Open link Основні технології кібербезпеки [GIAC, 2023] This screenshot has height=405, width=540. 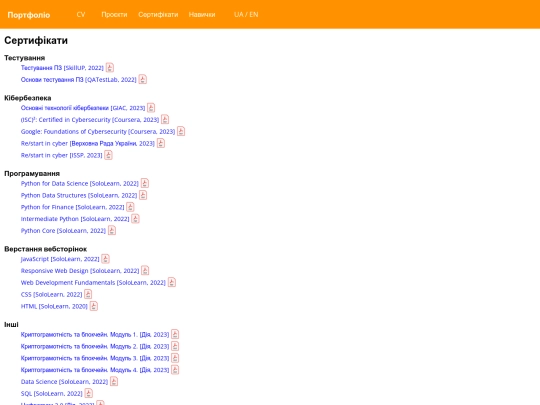[83, 108]
